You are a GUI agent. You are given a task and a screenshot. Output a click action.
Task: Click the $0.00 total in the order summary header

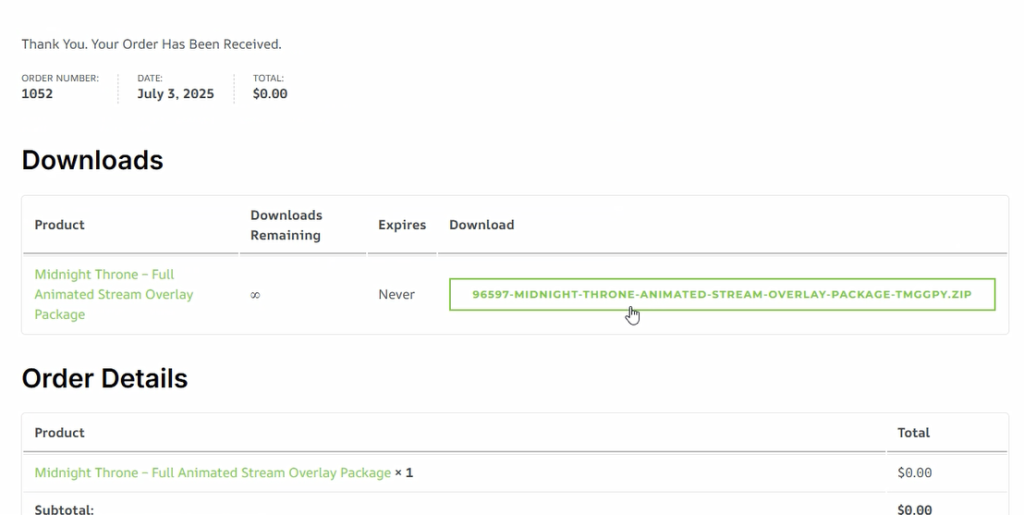(x=270, y=93)
